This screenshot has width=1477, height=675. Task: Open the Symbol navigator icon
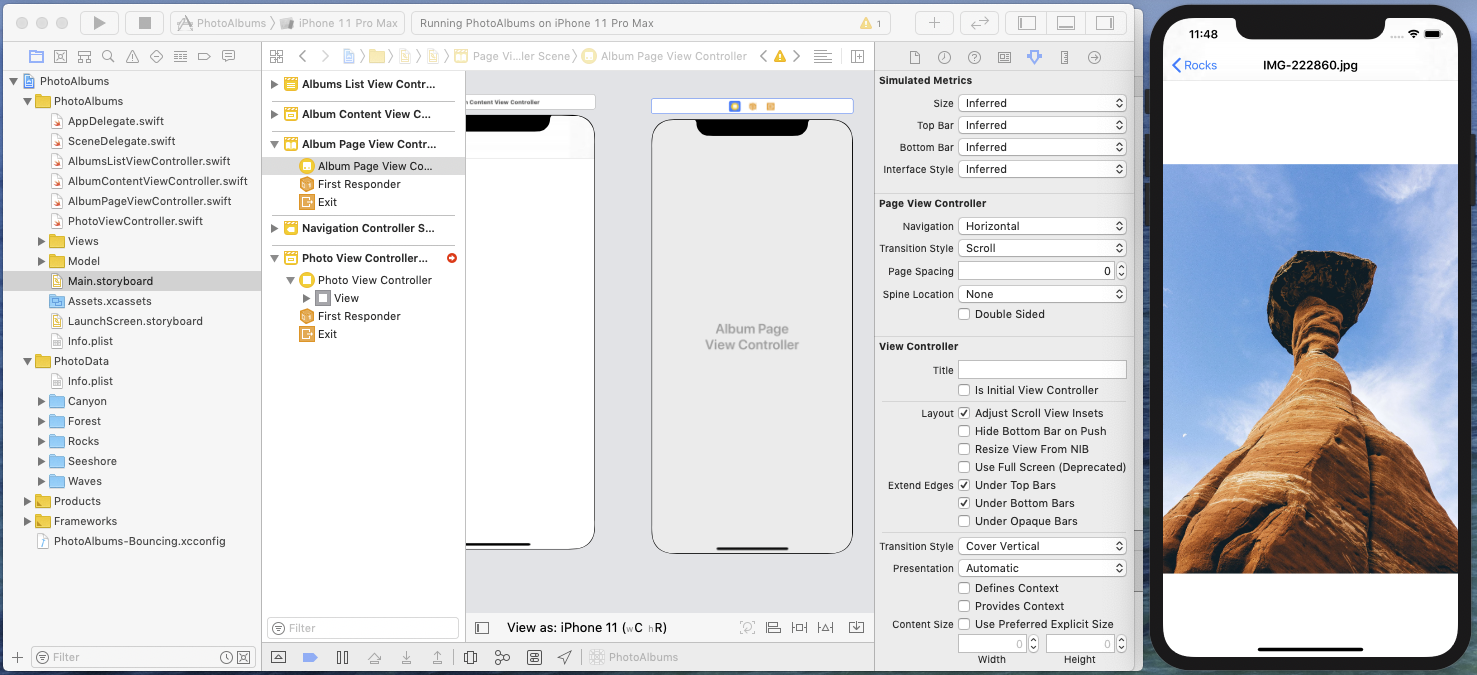point(84,56)
